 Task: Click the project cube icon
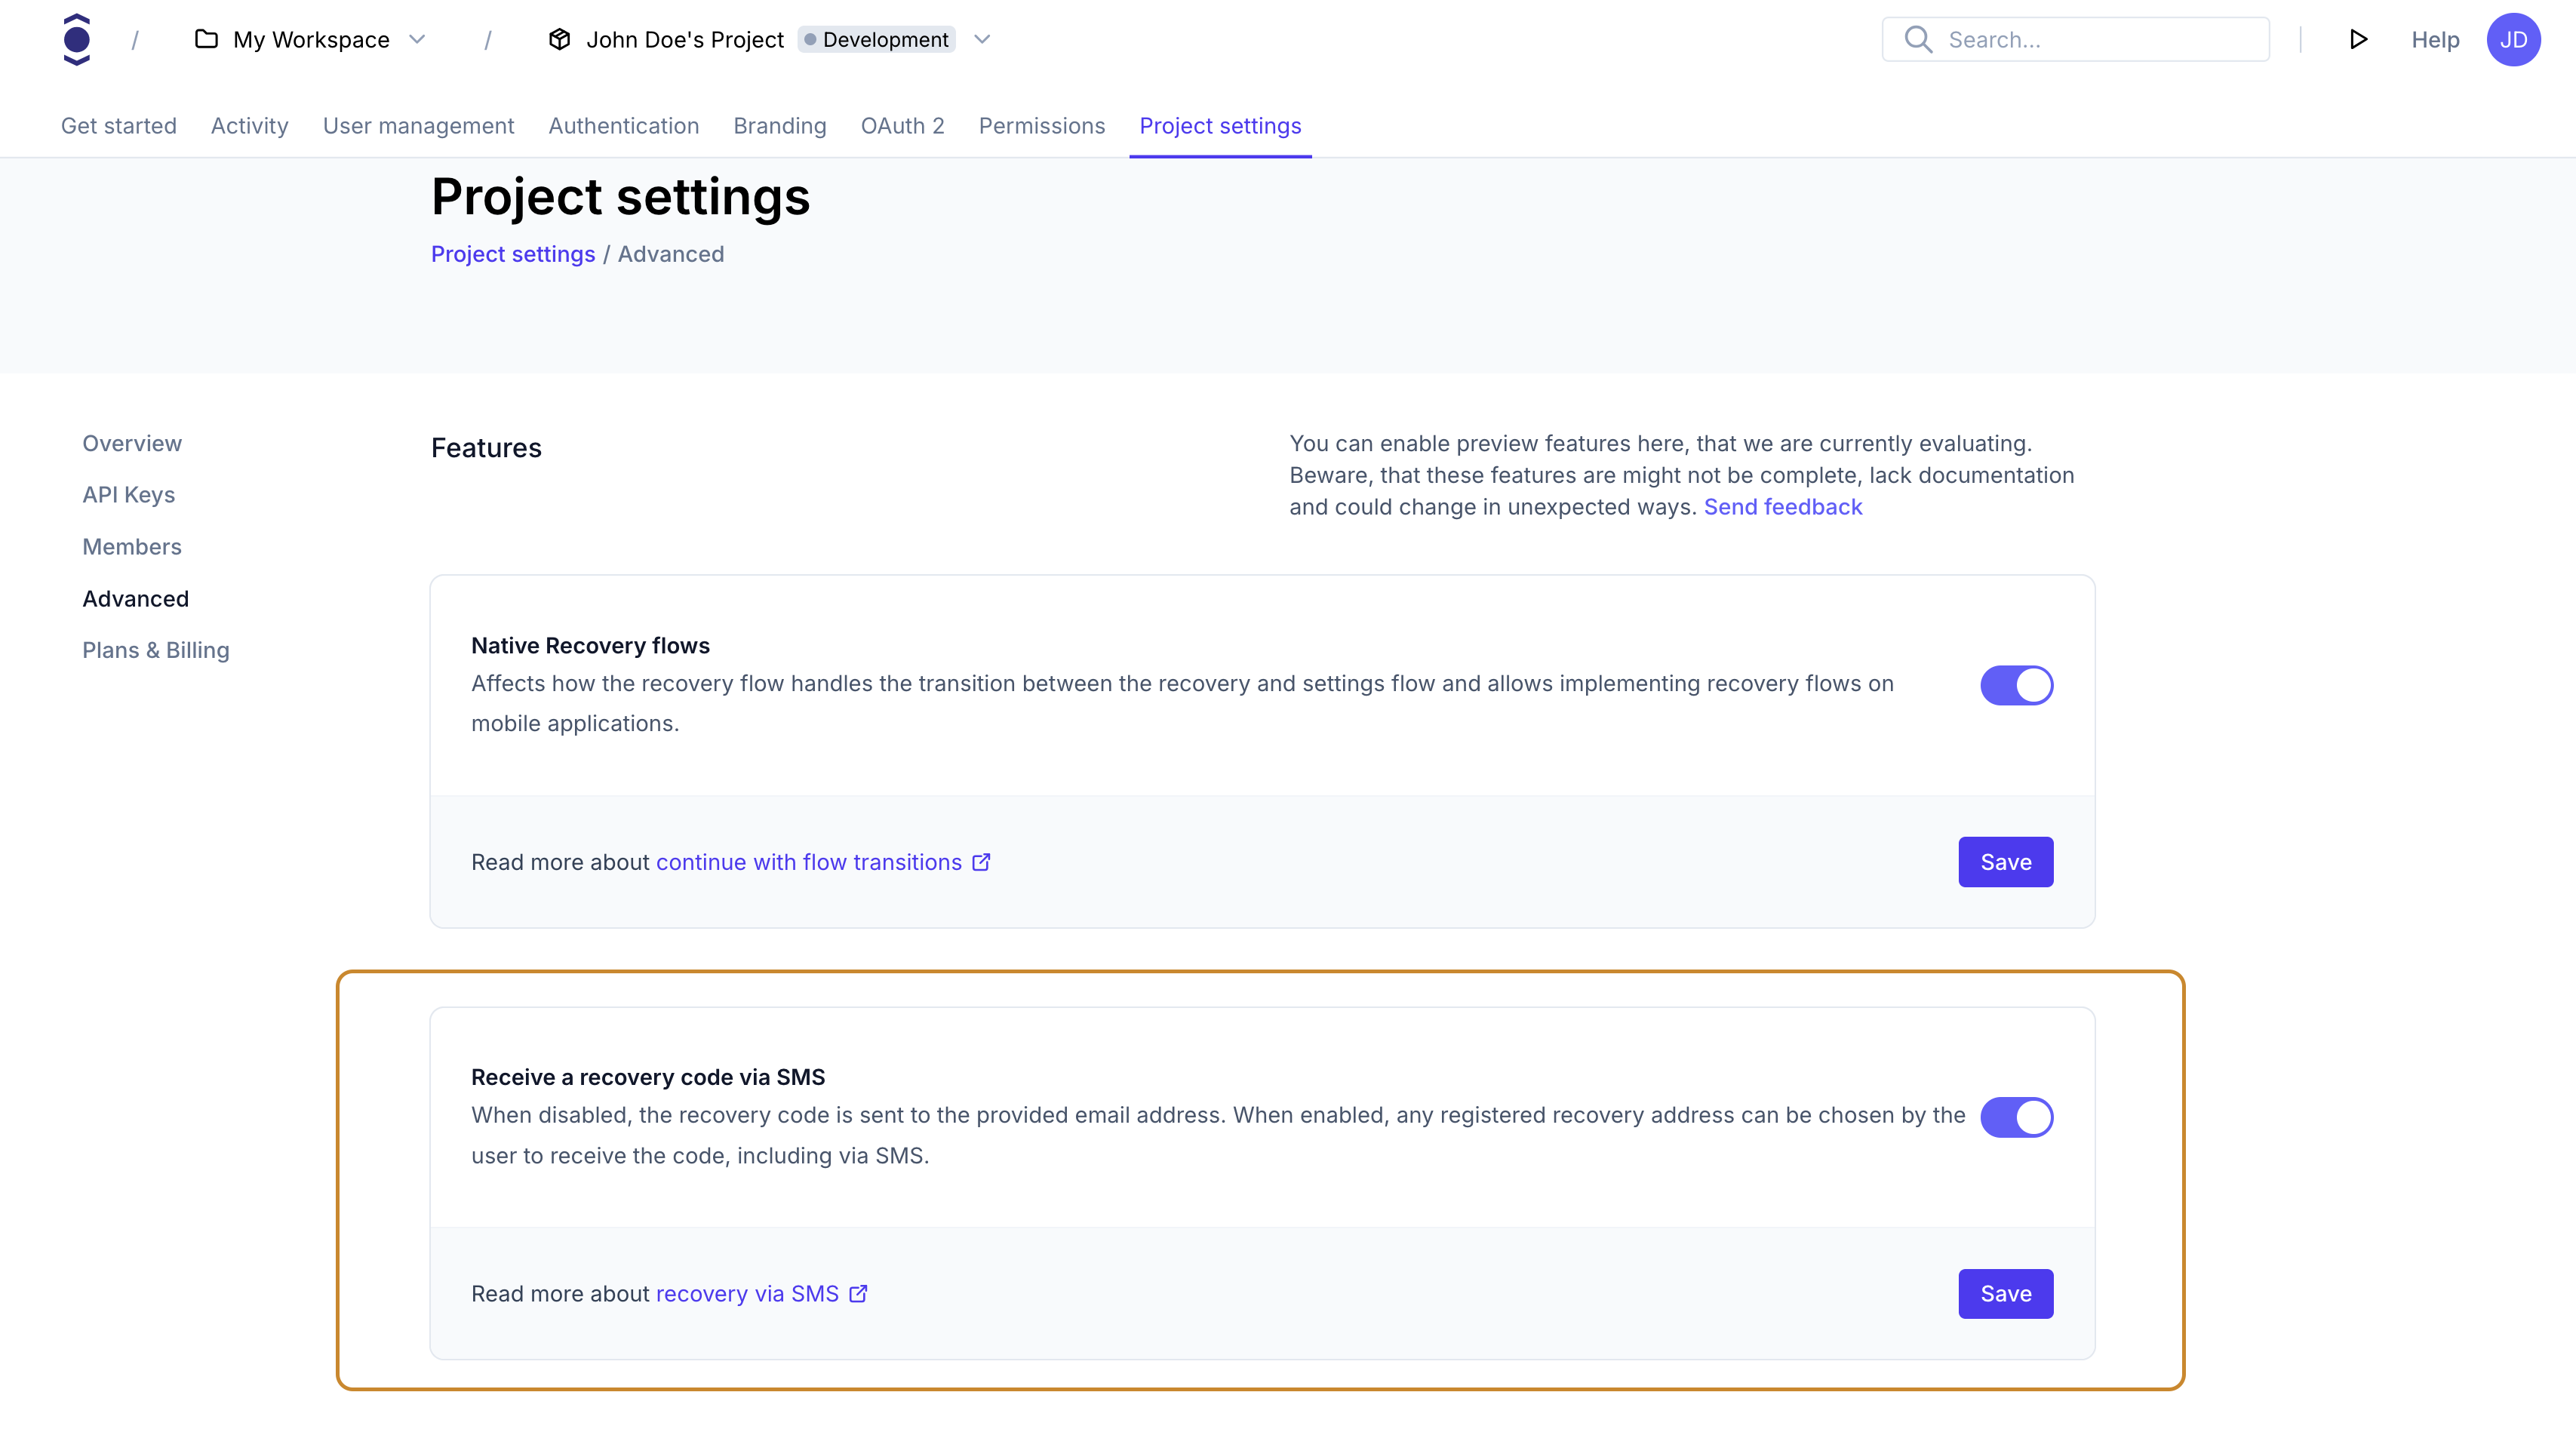coord(559,39)
